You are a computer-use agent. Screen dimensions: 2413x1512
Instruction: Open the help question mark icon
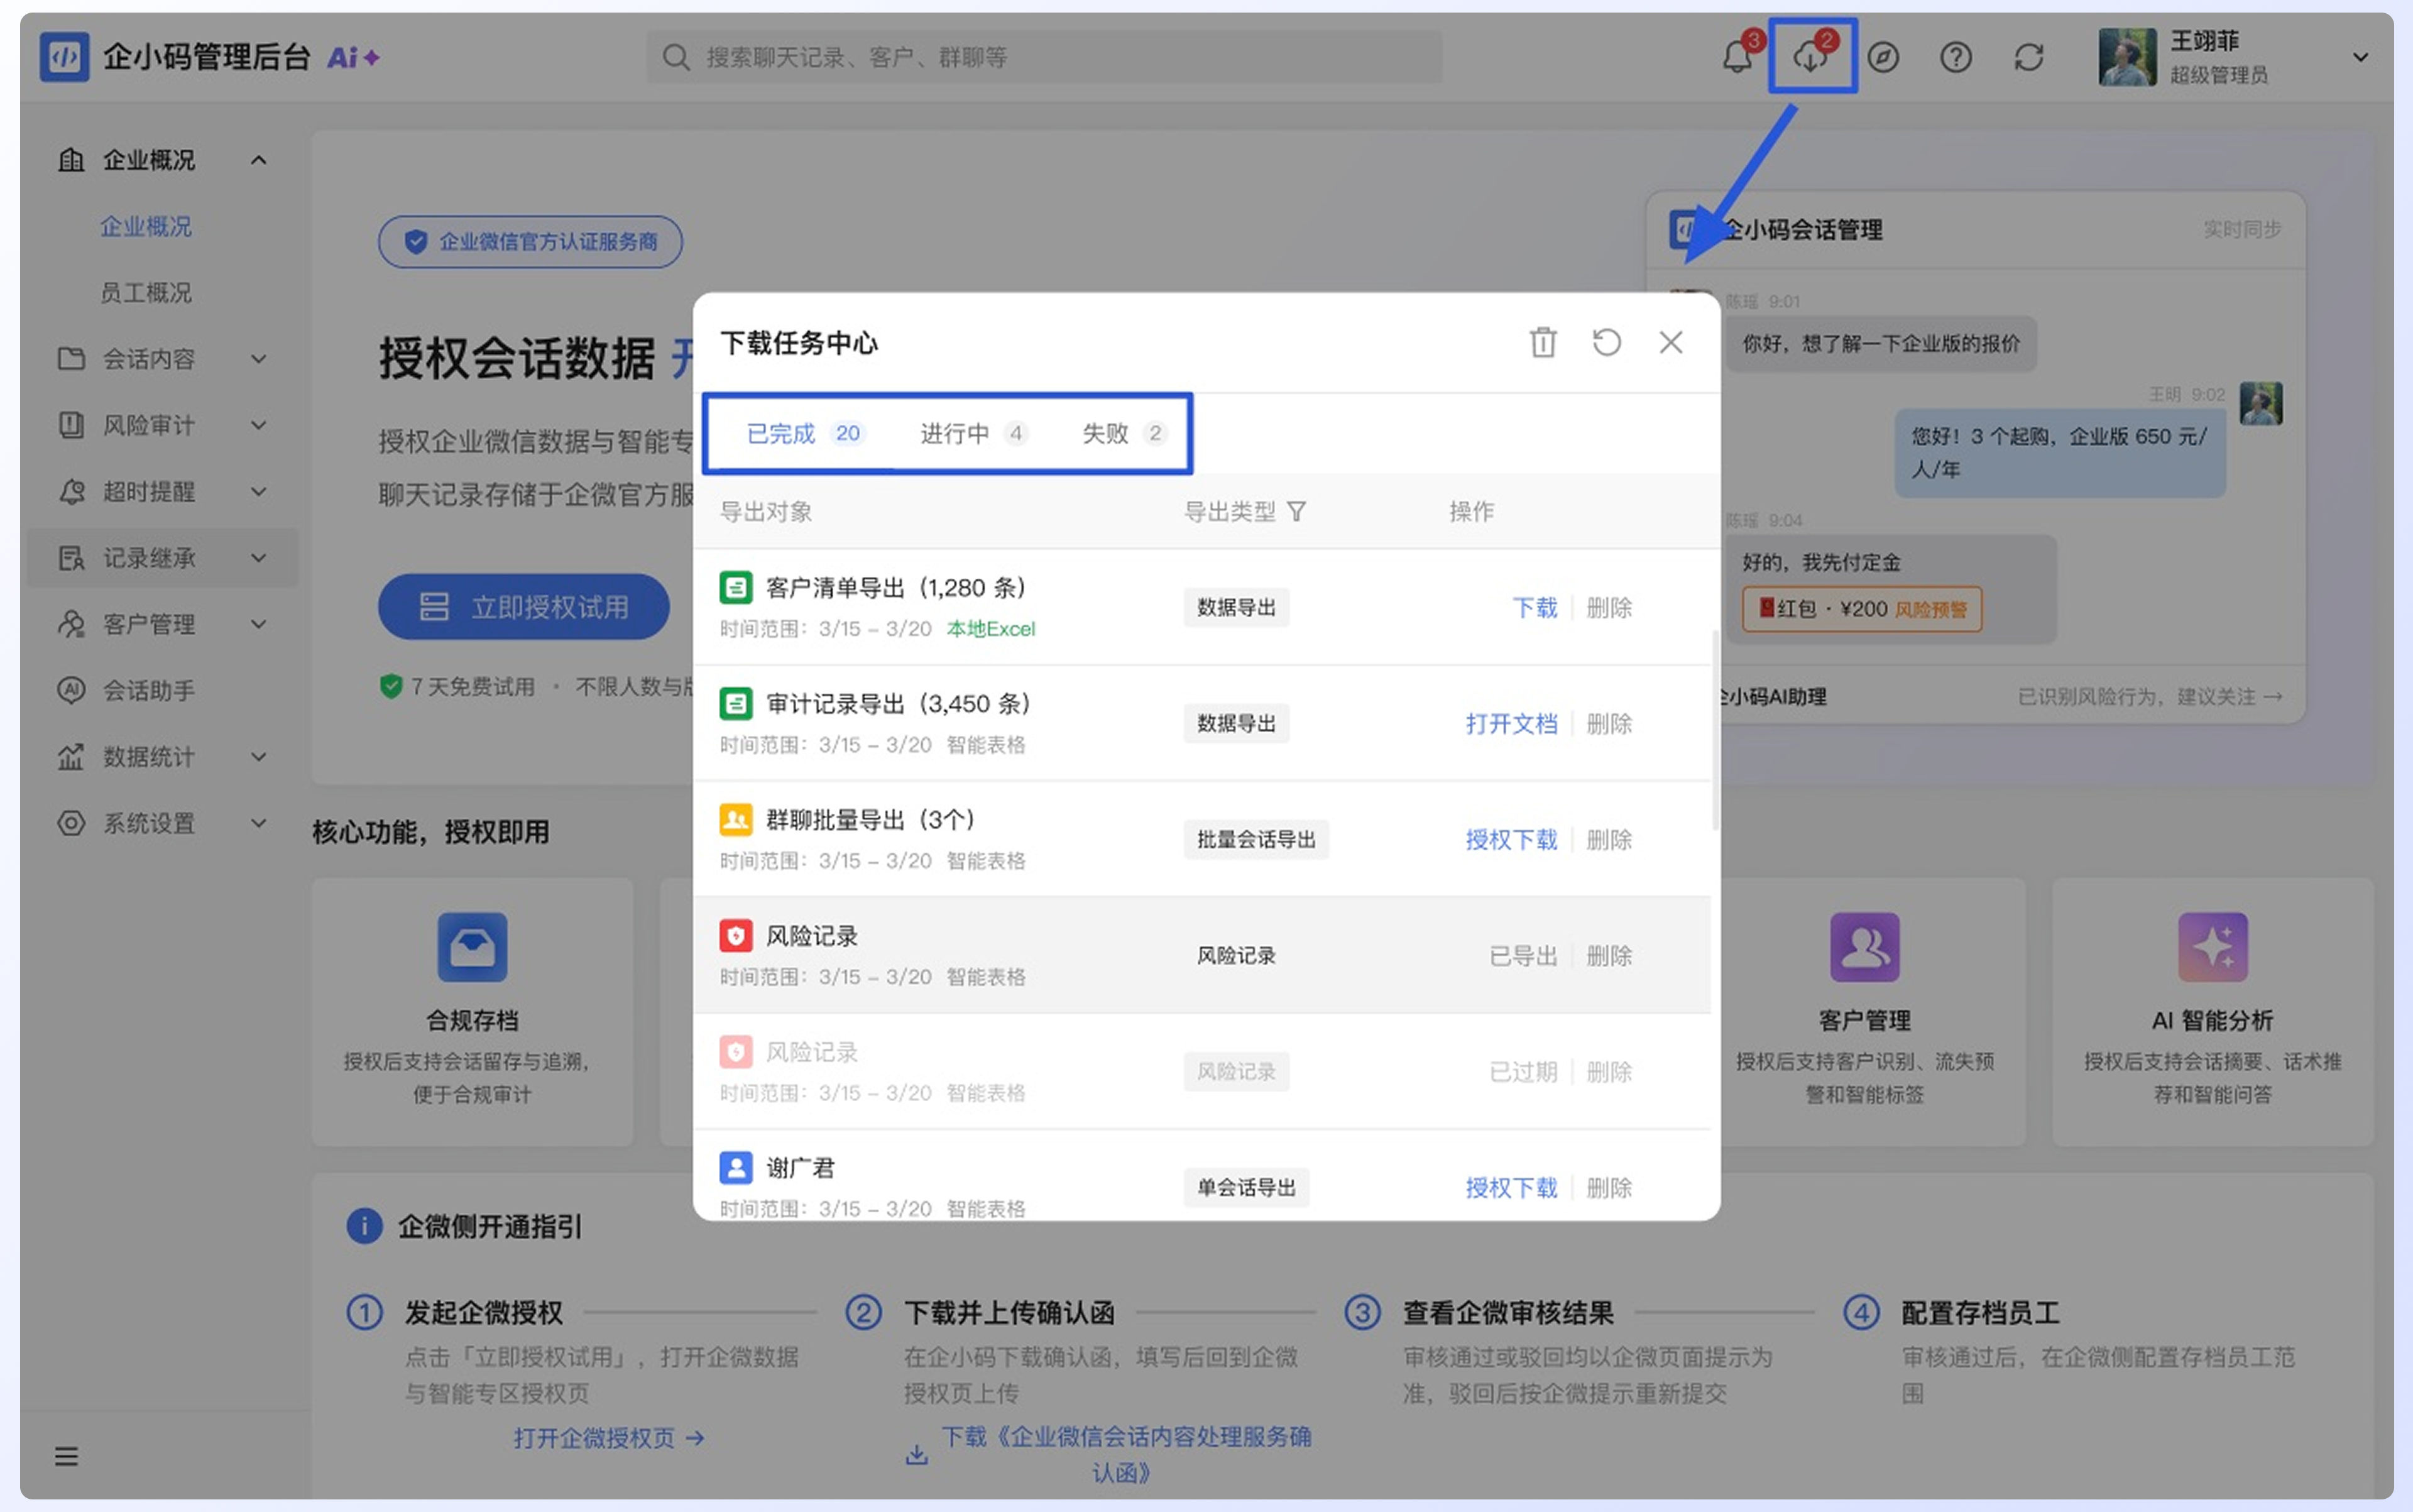click(x=1956, y=57)
